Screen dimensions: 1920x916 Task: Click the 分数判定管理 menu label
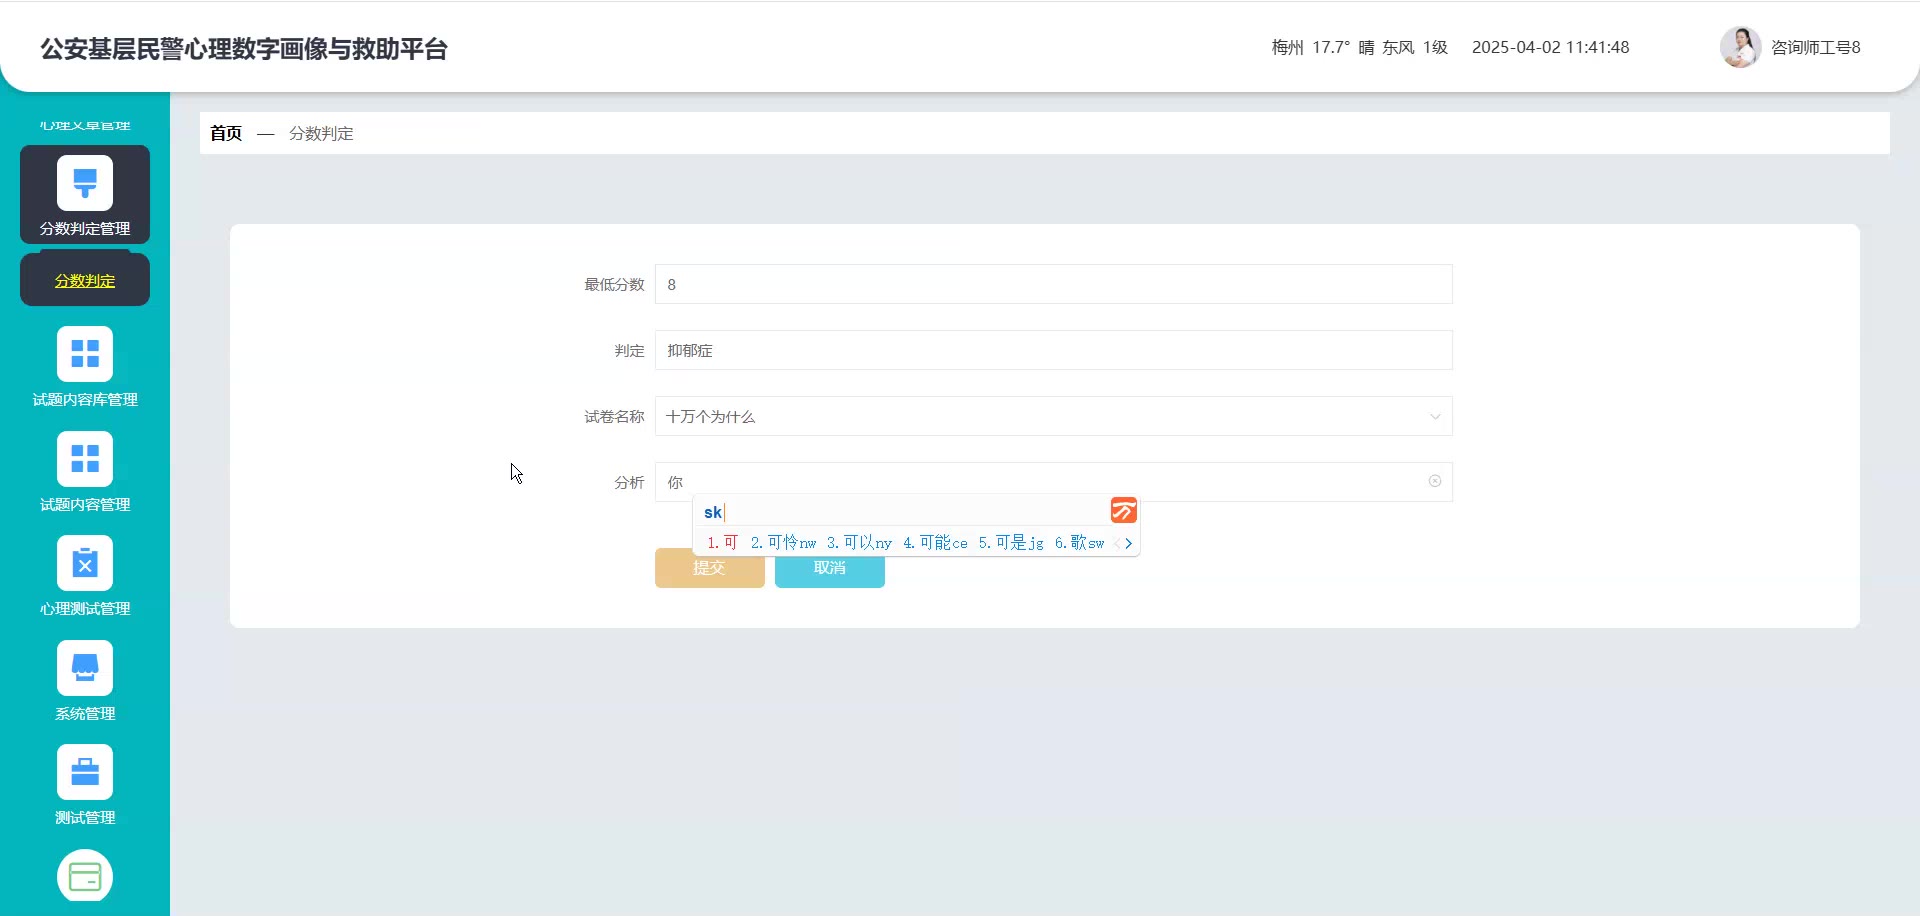click(85, 228)
